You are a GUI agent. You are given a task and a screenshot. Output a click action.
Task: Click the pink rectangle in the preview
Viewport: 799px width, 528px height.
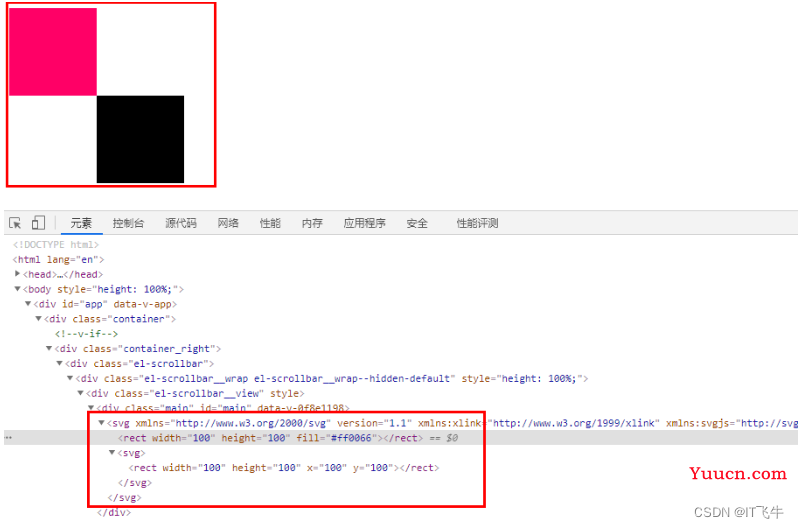53,51
